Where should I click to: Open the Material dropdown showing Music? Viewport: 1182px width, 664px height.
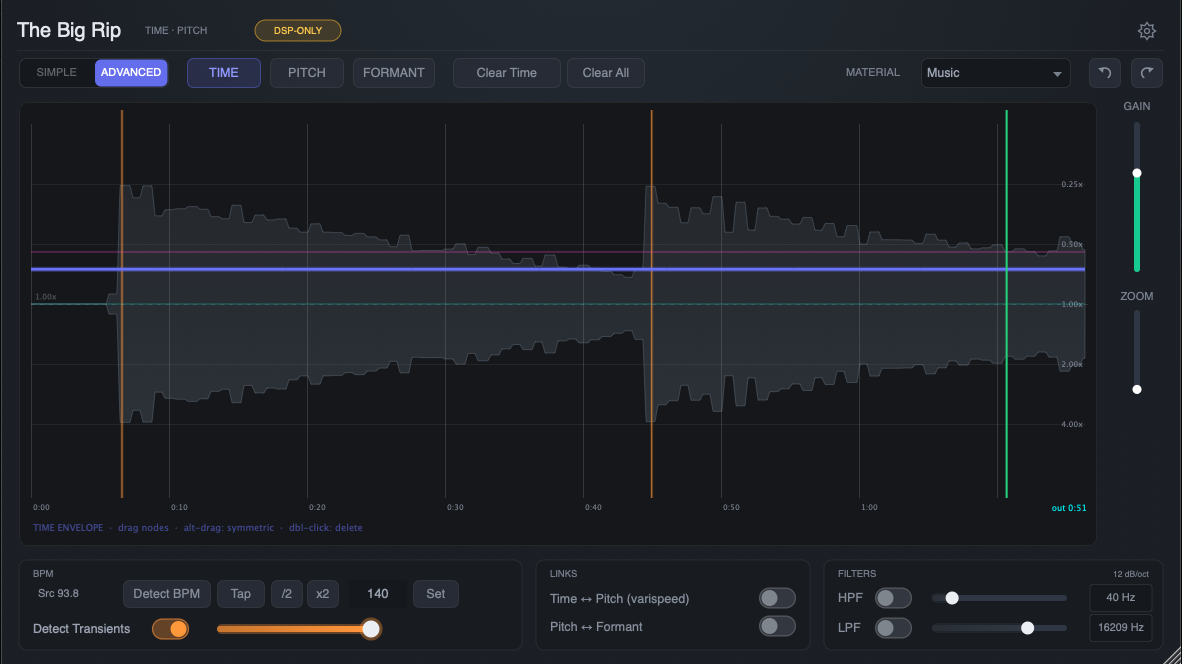995,73
